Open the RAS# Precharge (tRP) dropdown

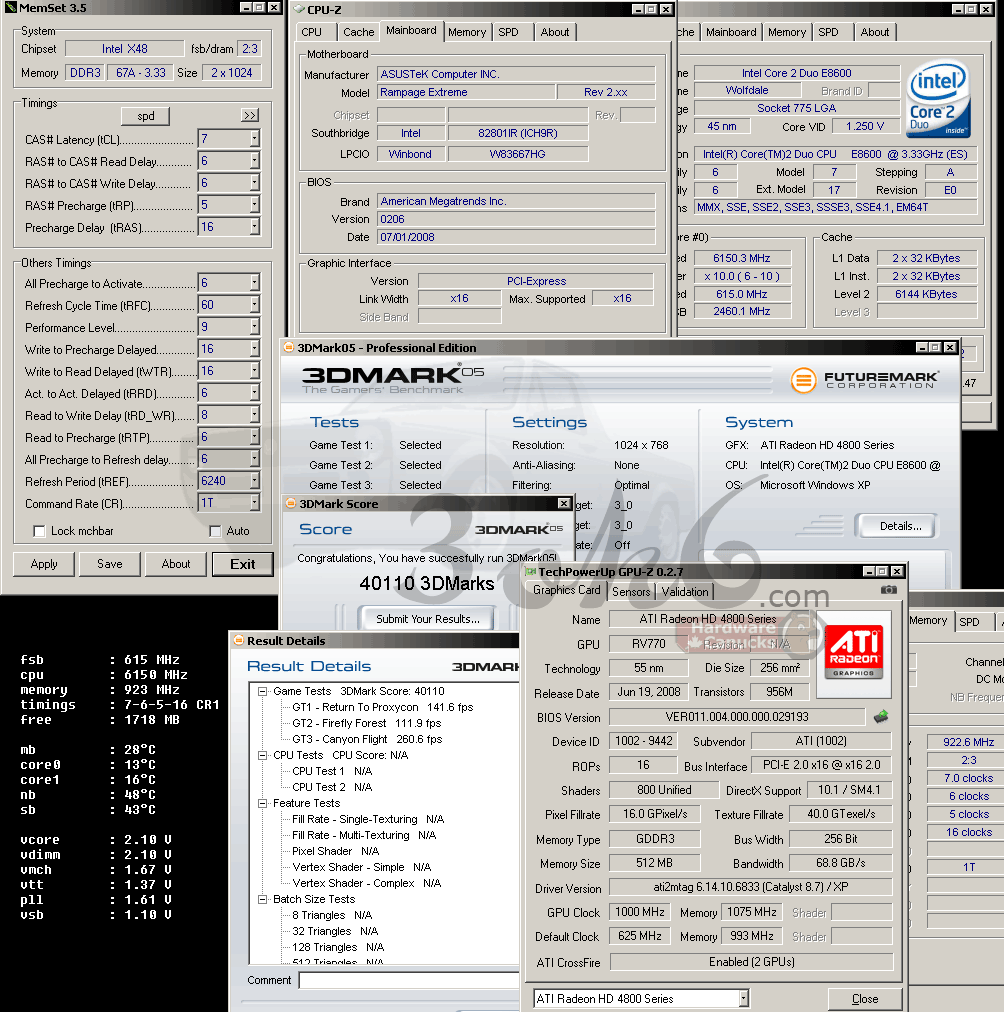[254, 205]
